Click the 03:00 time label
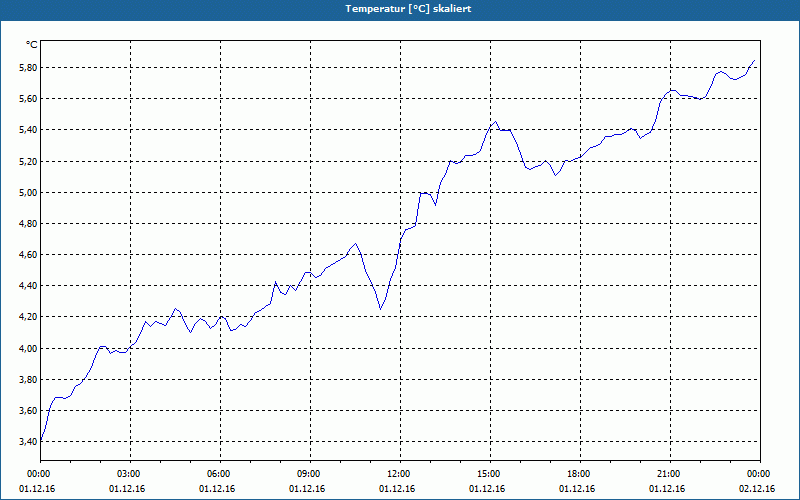 pyautogui.click(x=131, y=474)
